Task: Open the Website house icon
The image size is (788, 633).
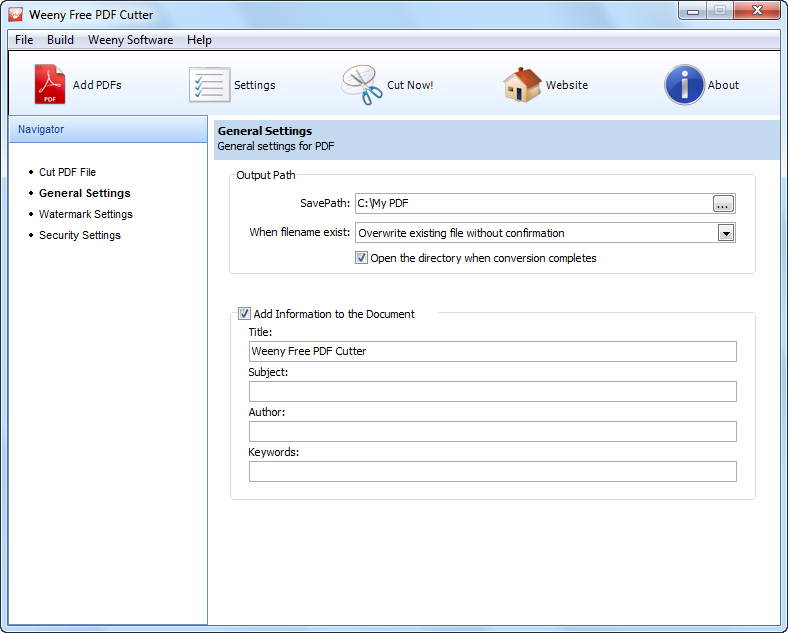Action: point(522,85)
